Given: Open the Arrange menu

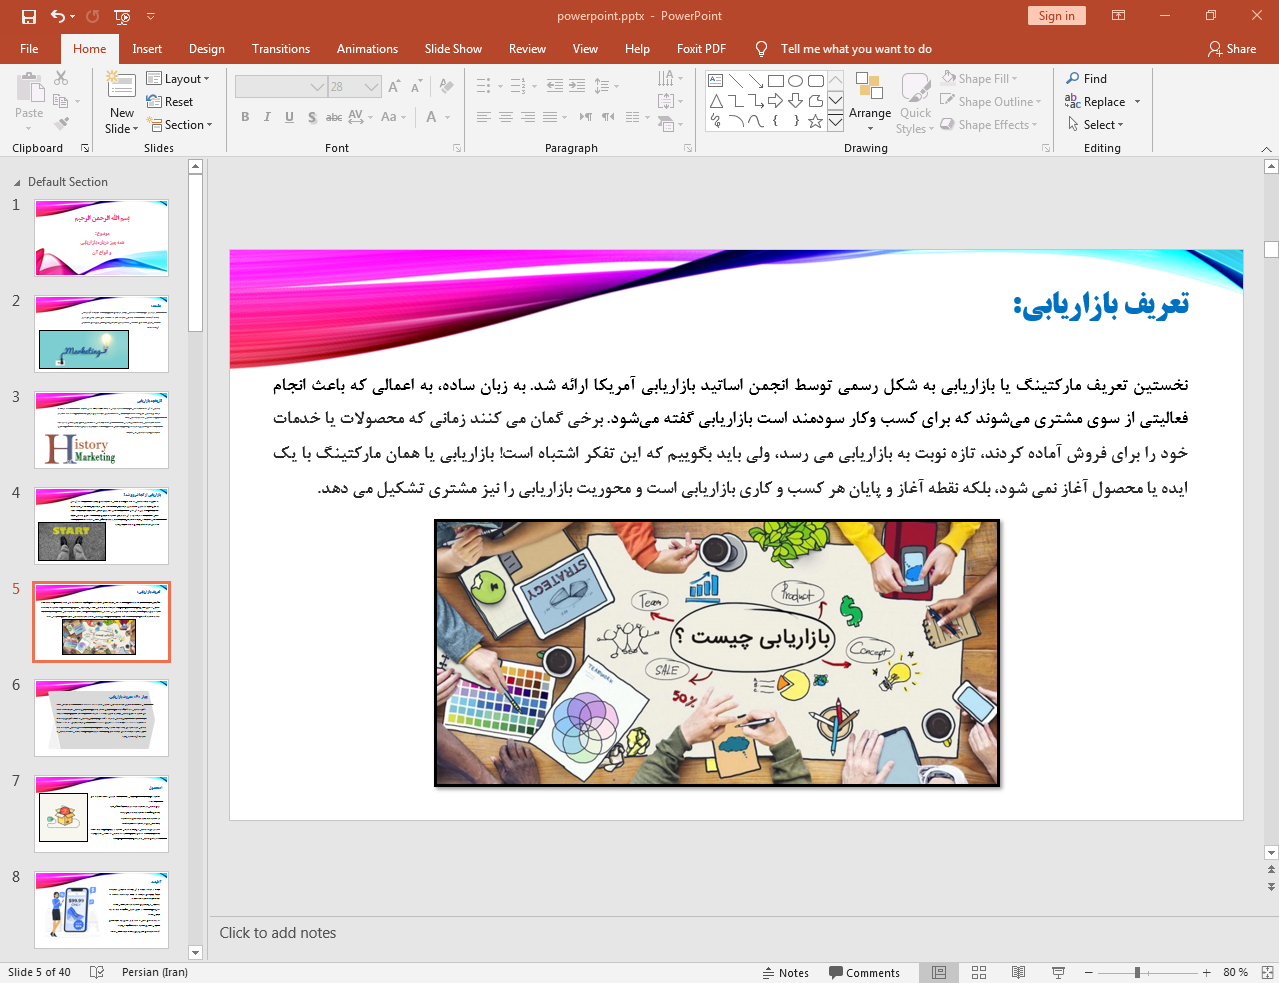Looking at the screenshot, I should [870, 100].
